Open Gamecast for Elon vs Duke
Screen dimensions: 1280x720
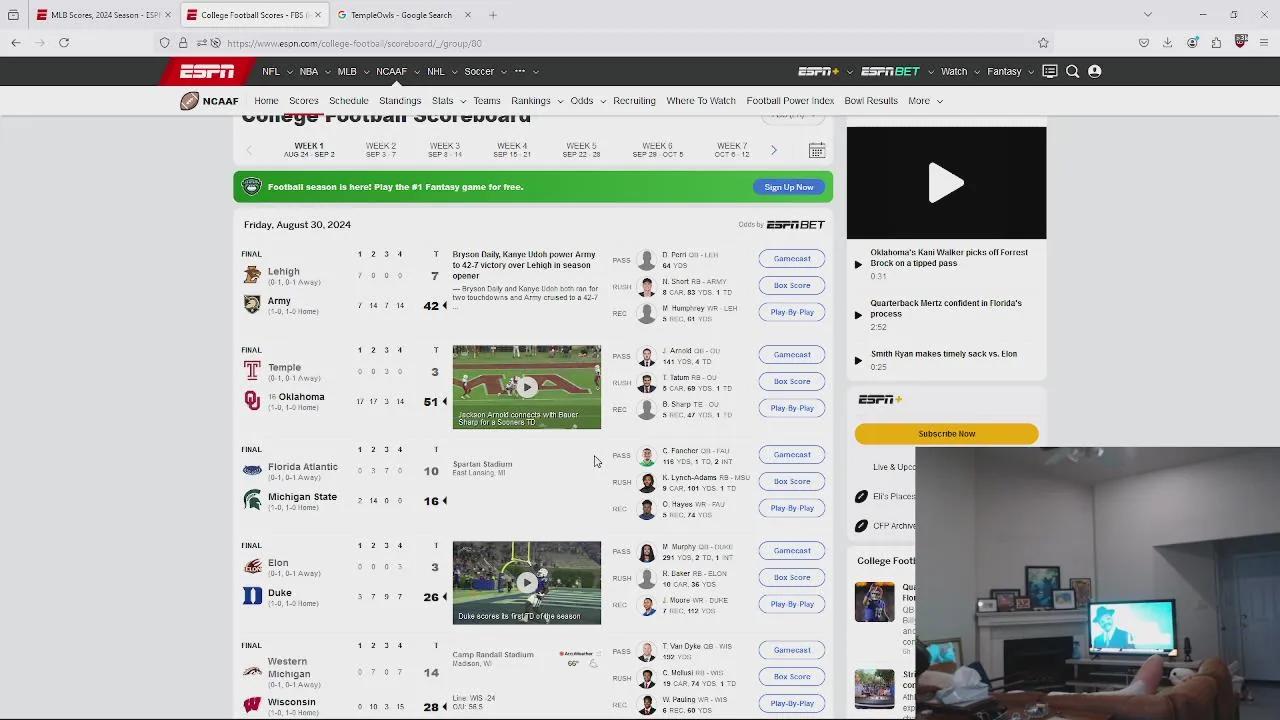792,551
